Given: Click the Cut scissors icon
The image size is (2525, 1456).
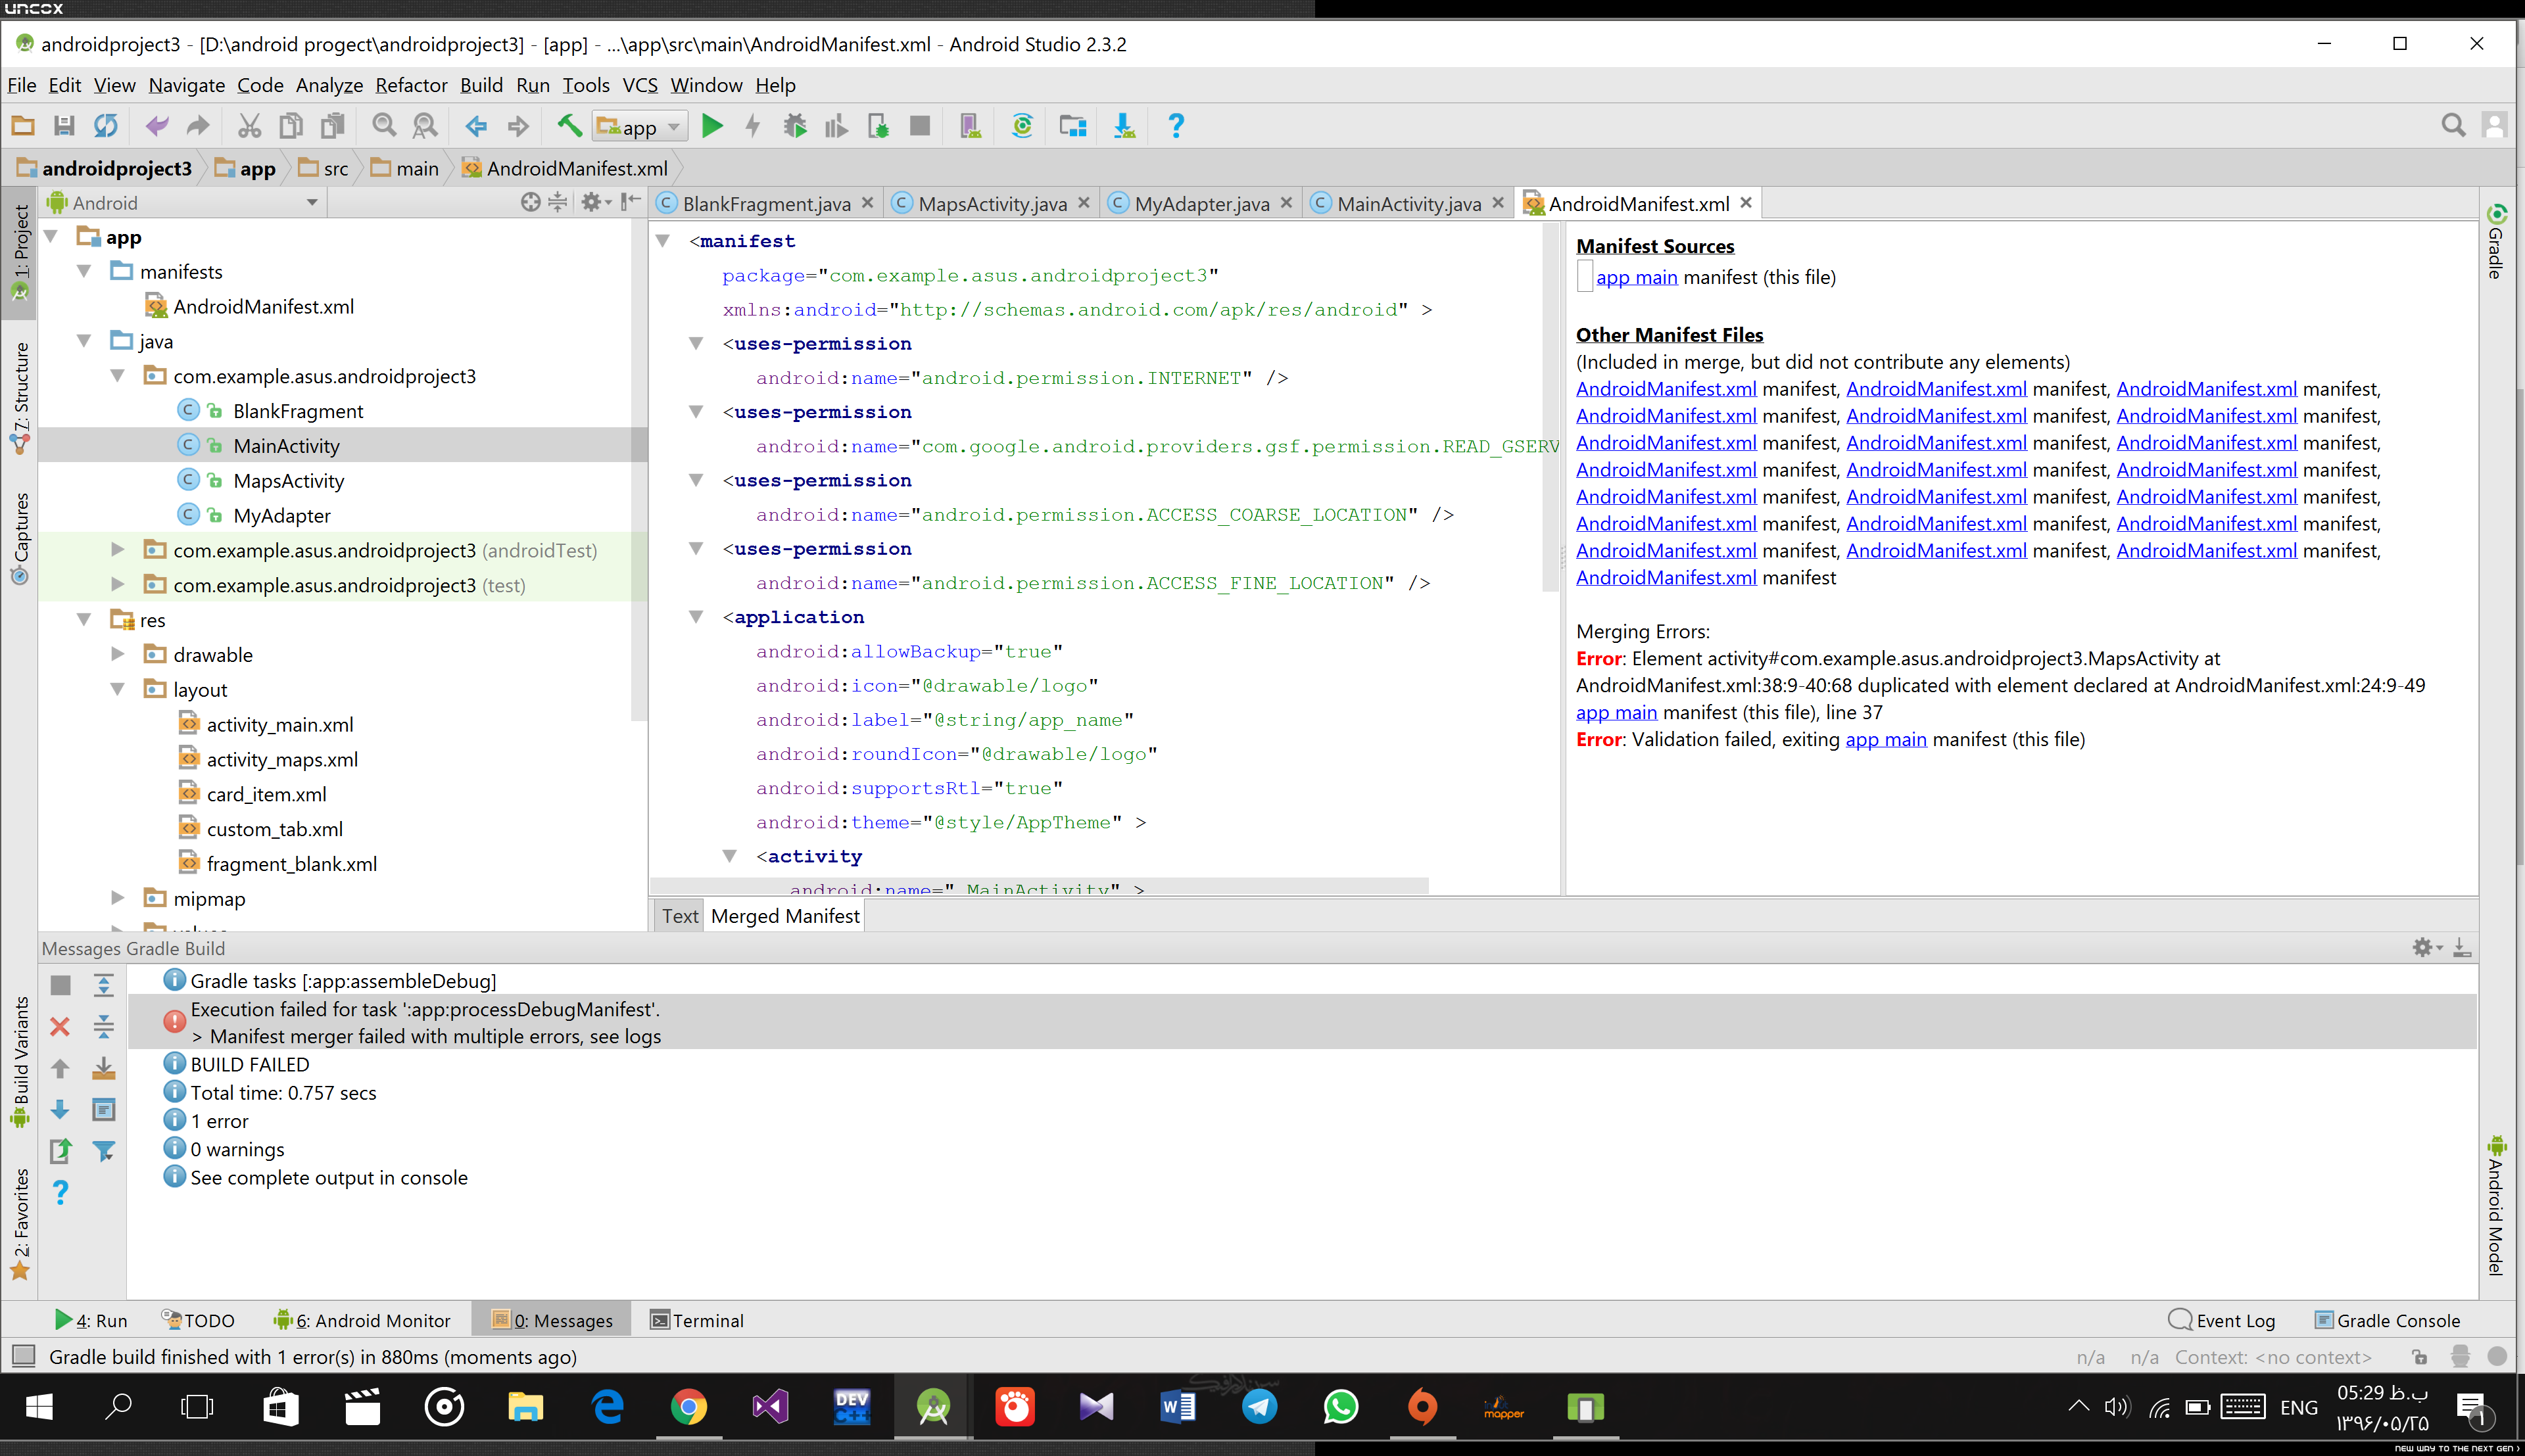Looking at the screenshot, I should 249,126.
